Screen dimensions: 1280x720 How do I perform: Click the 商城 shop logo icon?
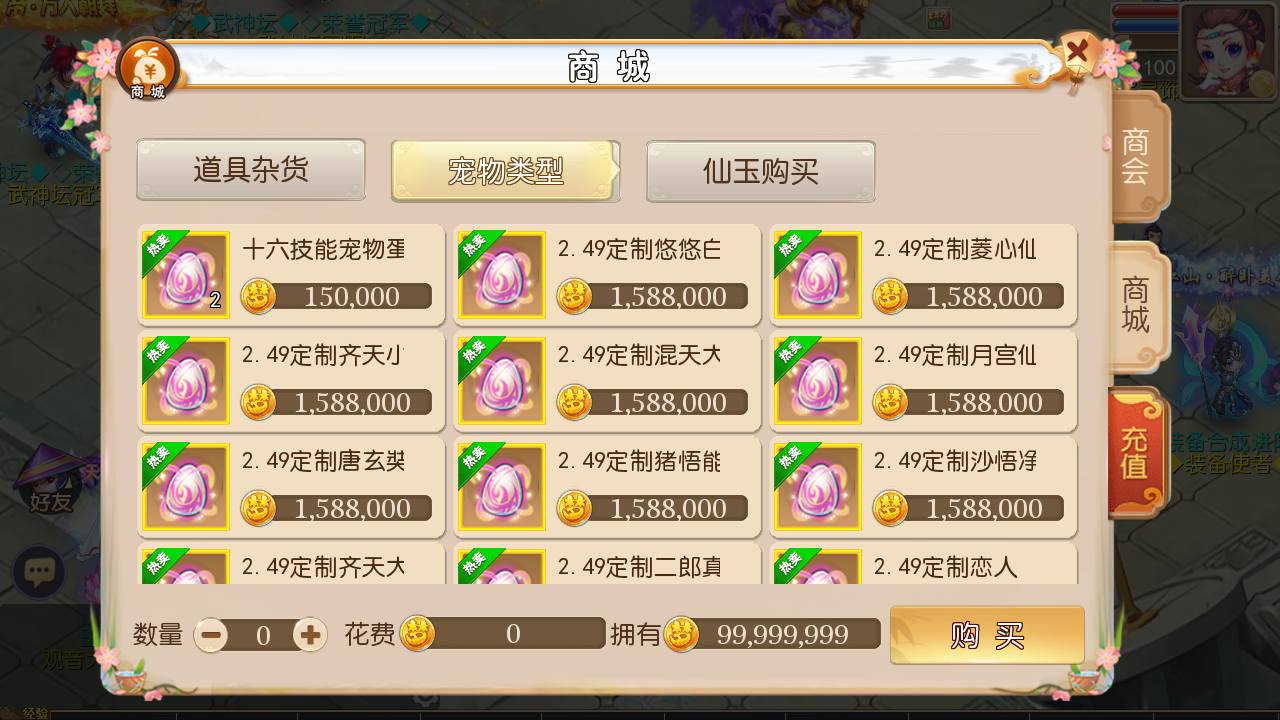pos(147,69)
